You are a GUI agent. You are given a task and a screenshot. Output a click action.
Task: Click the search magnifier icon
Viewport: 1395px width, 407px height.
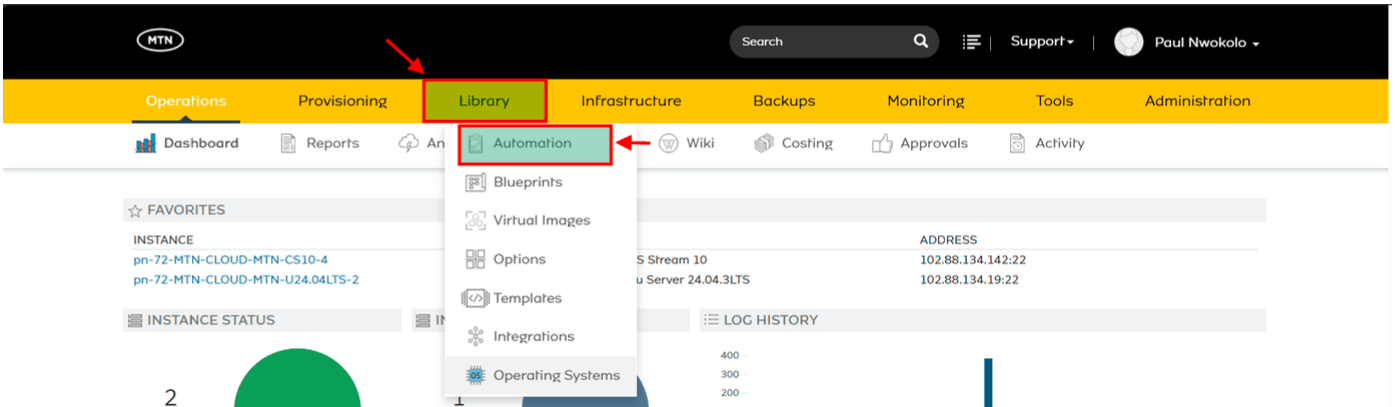pyautogui.click(x=920, y=41)
